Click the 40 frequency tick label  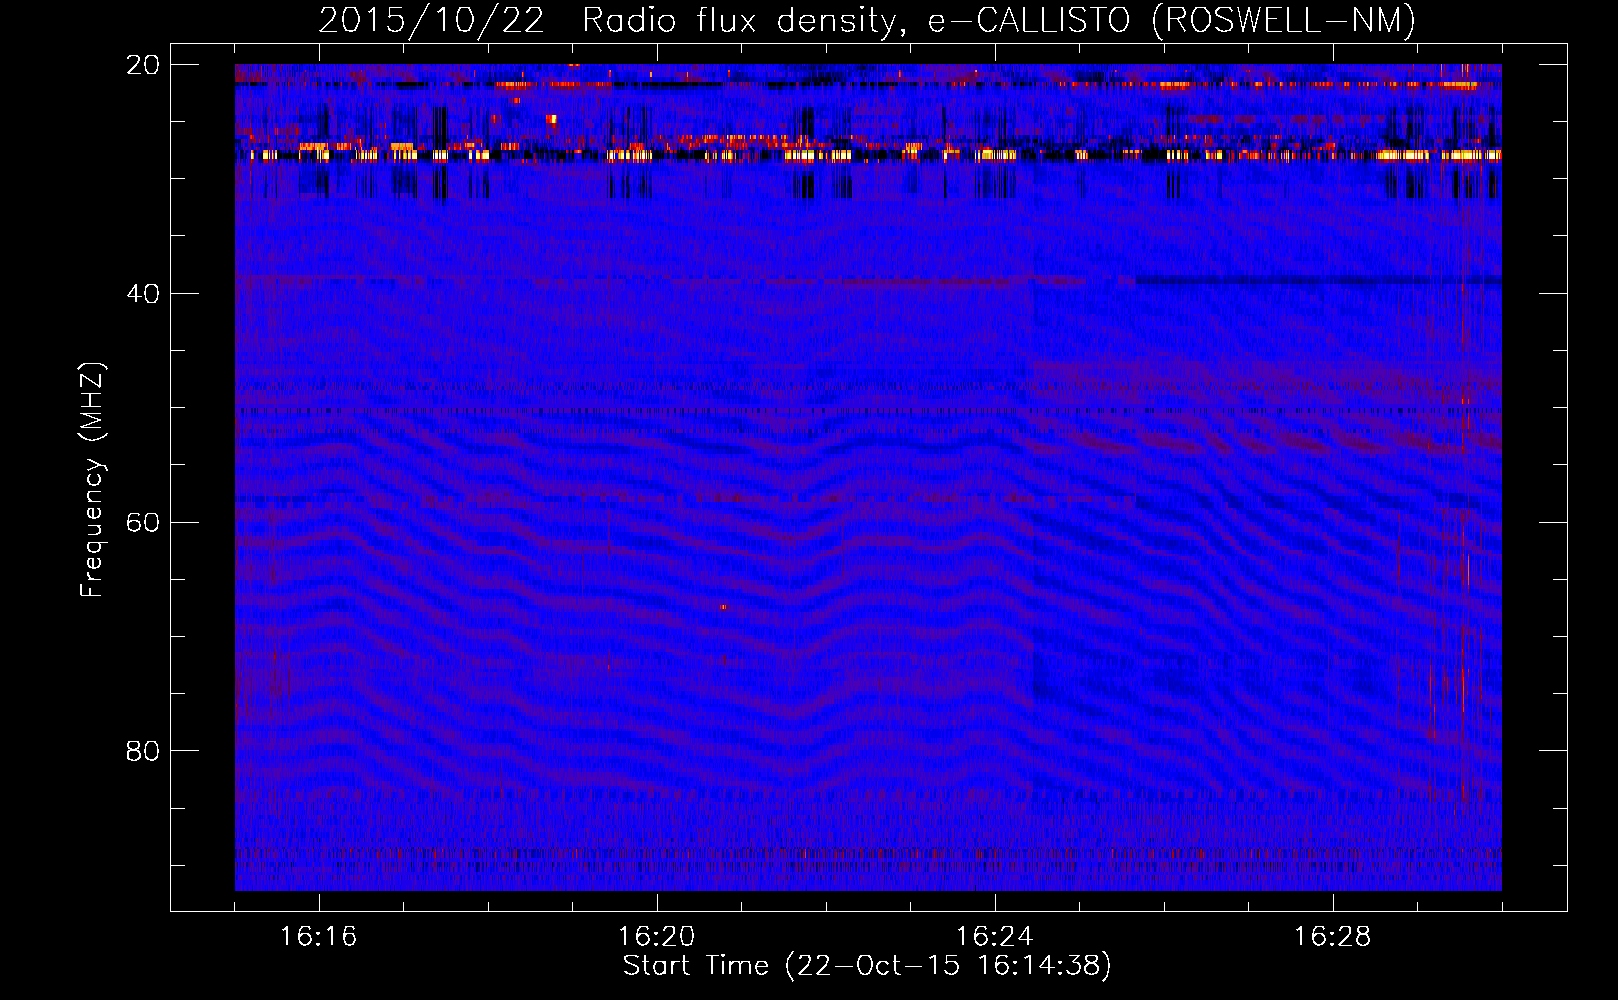(142, 294)
